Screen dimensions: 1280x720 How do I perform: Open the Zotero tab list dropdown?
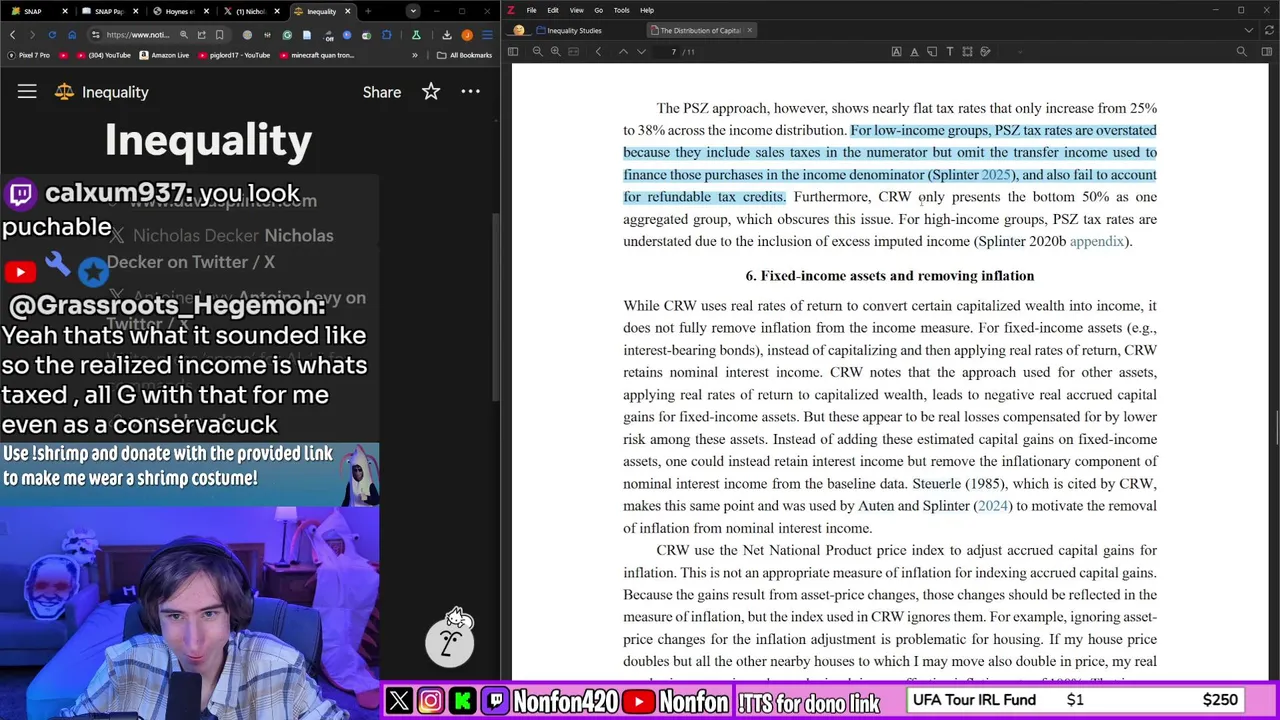tap(1248, 30)
